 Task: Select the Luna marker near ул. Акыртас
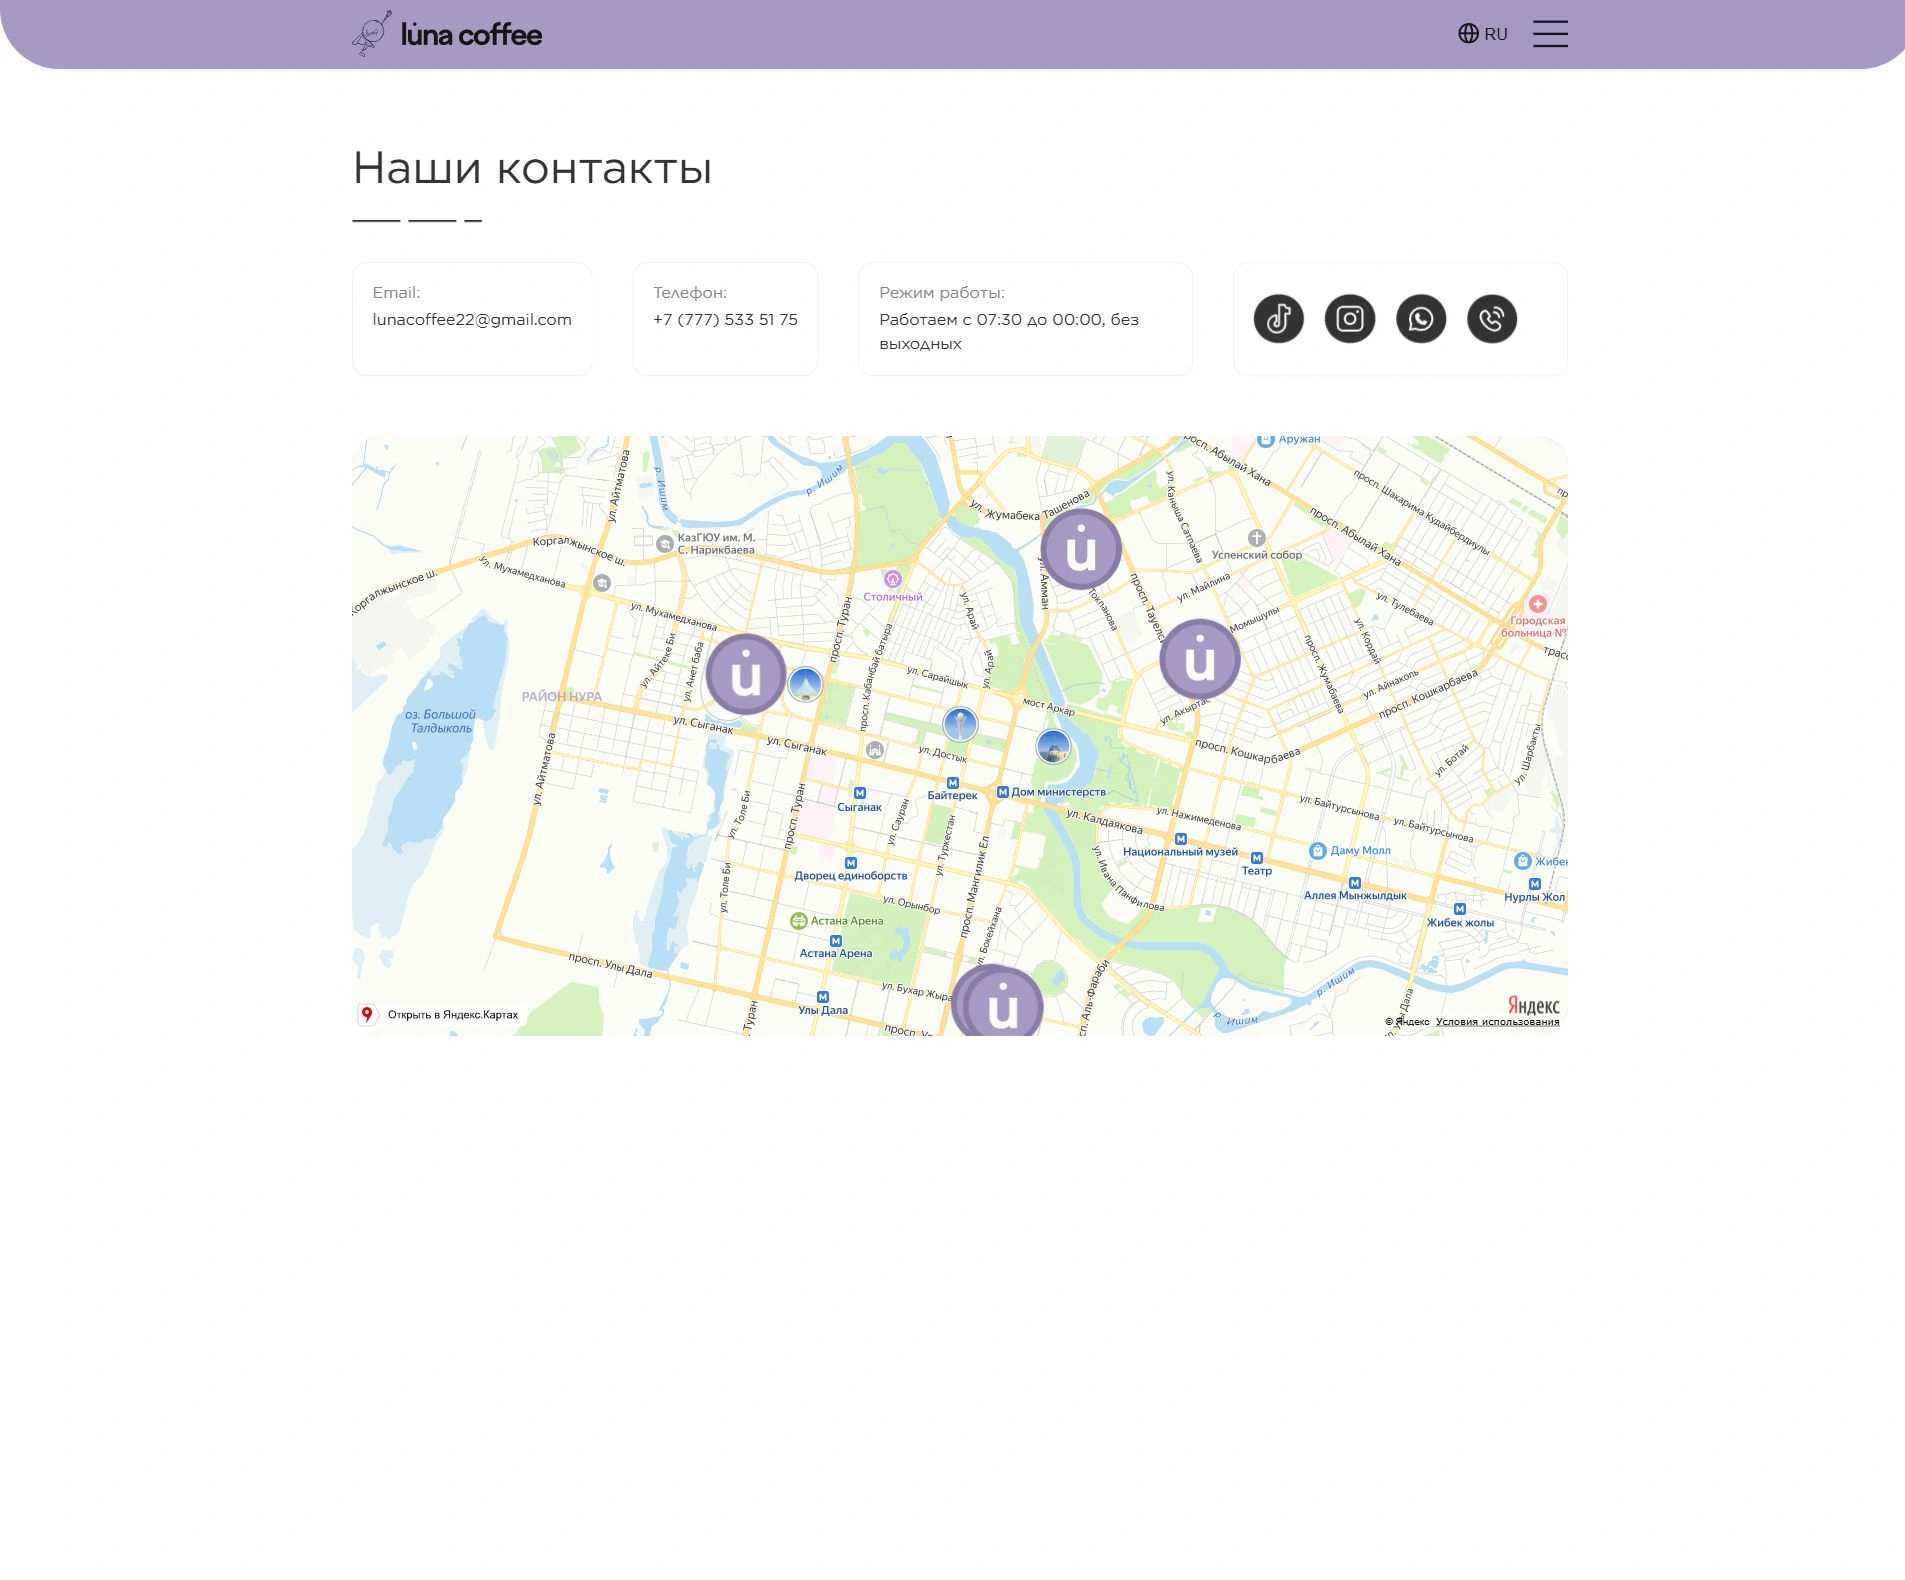click(x=1199, y=660)
